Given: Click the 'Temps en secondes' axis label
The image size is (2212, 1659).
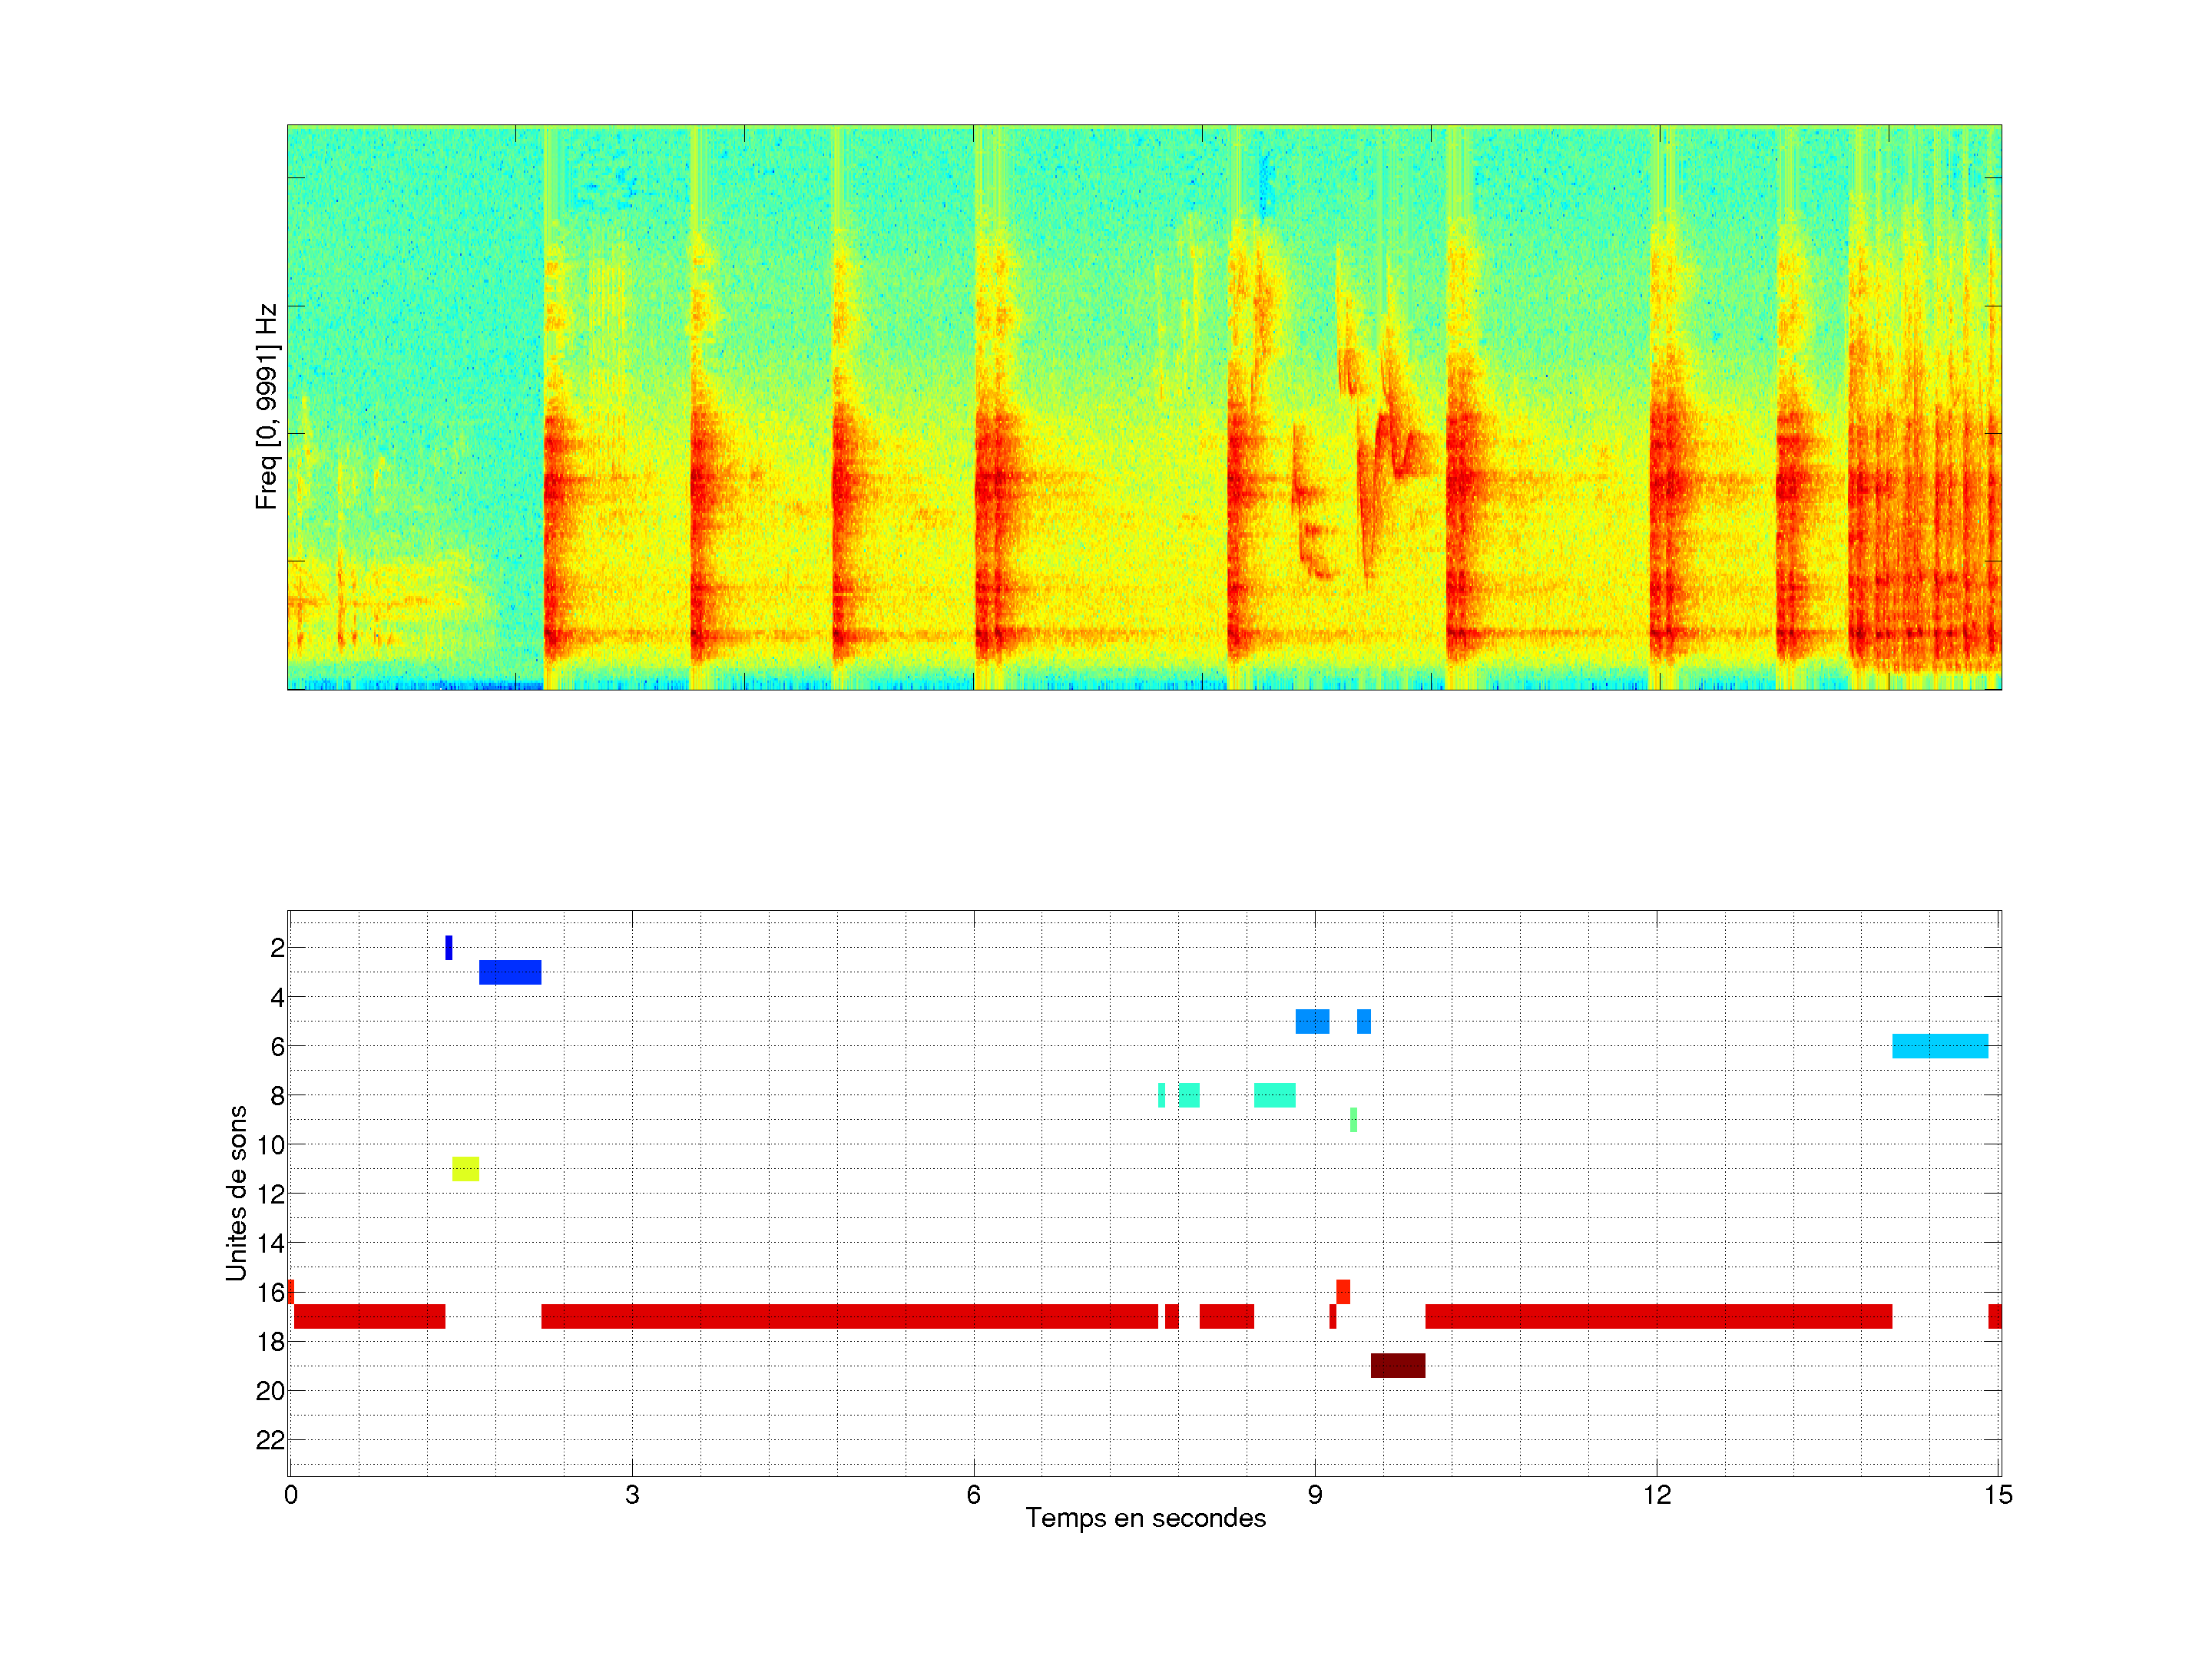Looking at the screenshot, I should [1145, 1518].
